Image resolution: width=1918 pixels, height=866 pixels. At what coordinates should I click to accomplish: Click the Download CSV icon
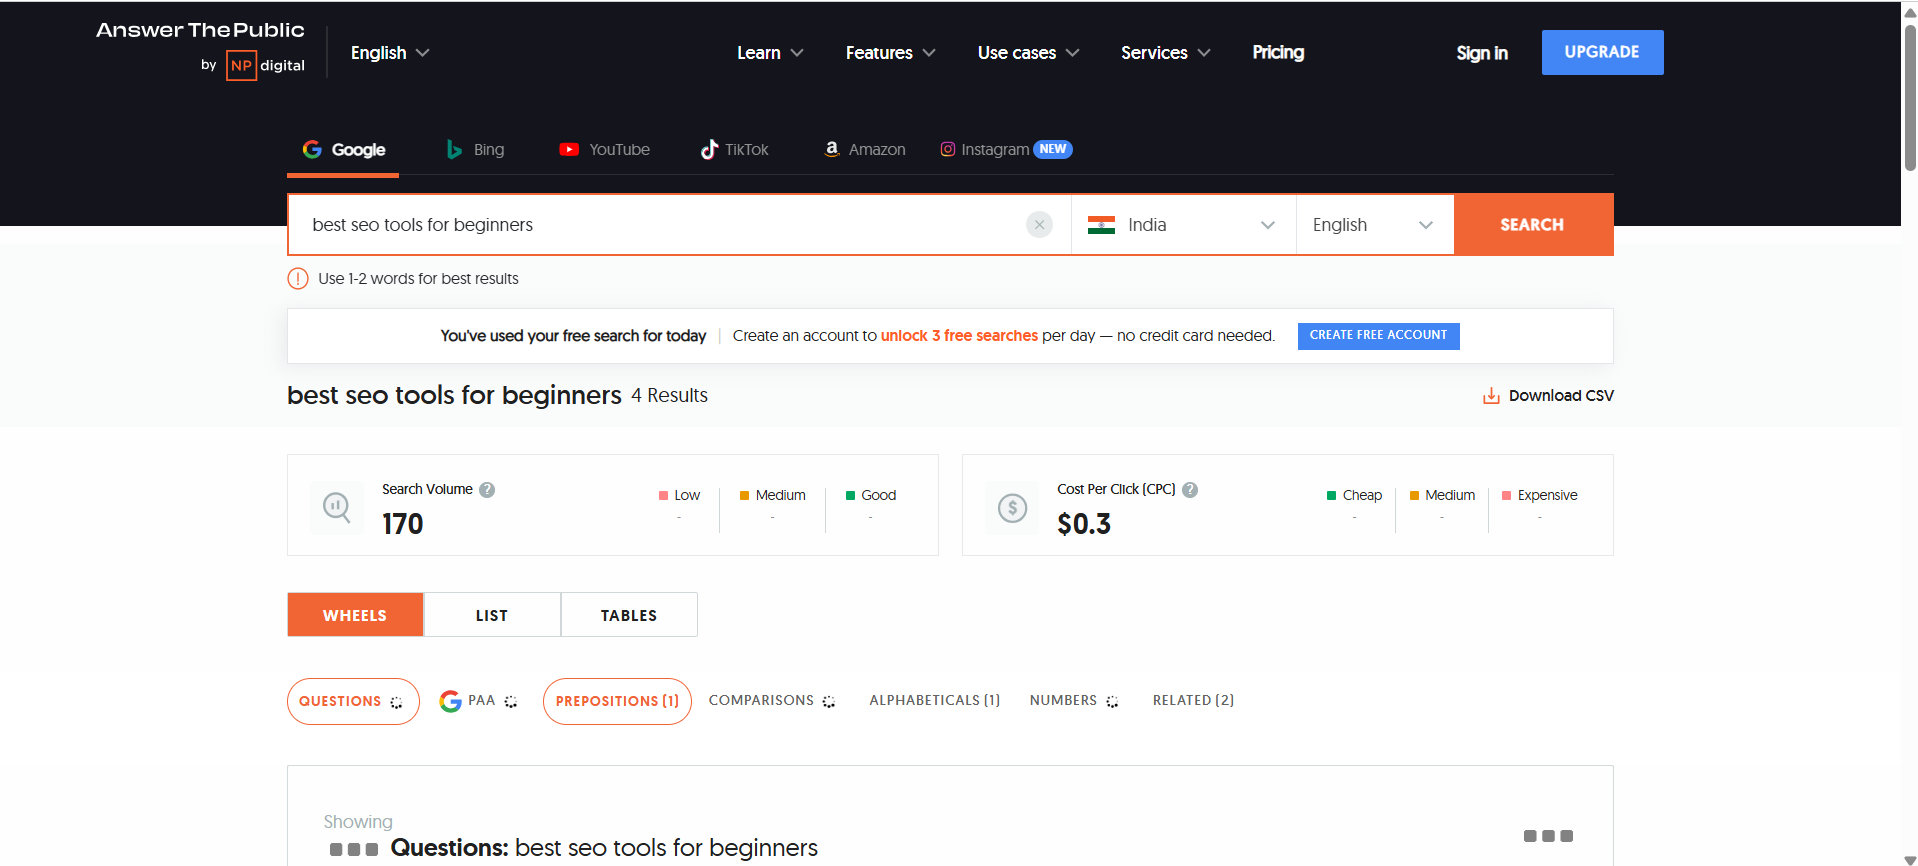1491,396
